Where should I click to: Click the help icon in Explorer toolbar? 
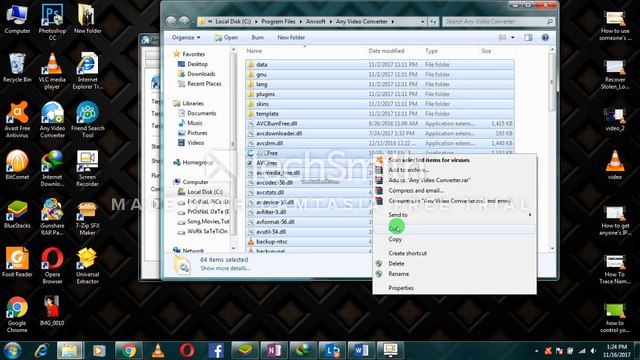click(x=545, y=38)
